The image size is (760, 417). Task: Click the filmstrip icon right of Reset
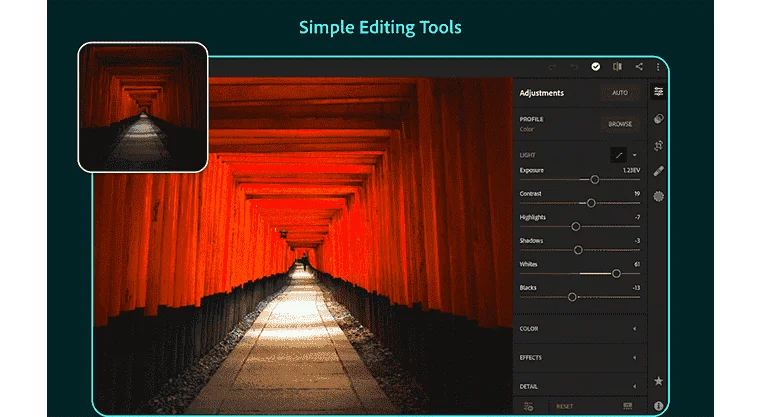click(628, 406)
